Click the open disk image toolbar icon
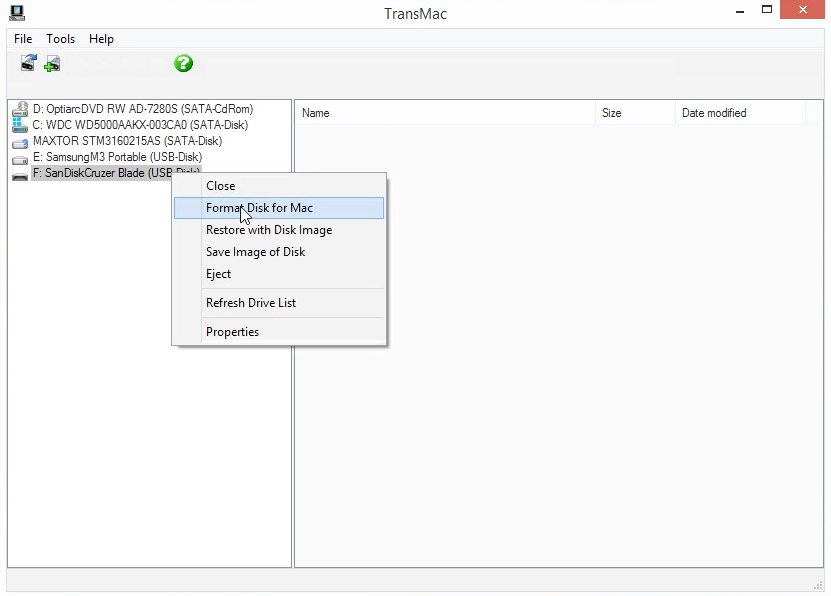The height and width of the screenshot is (596, 831). 52,64
